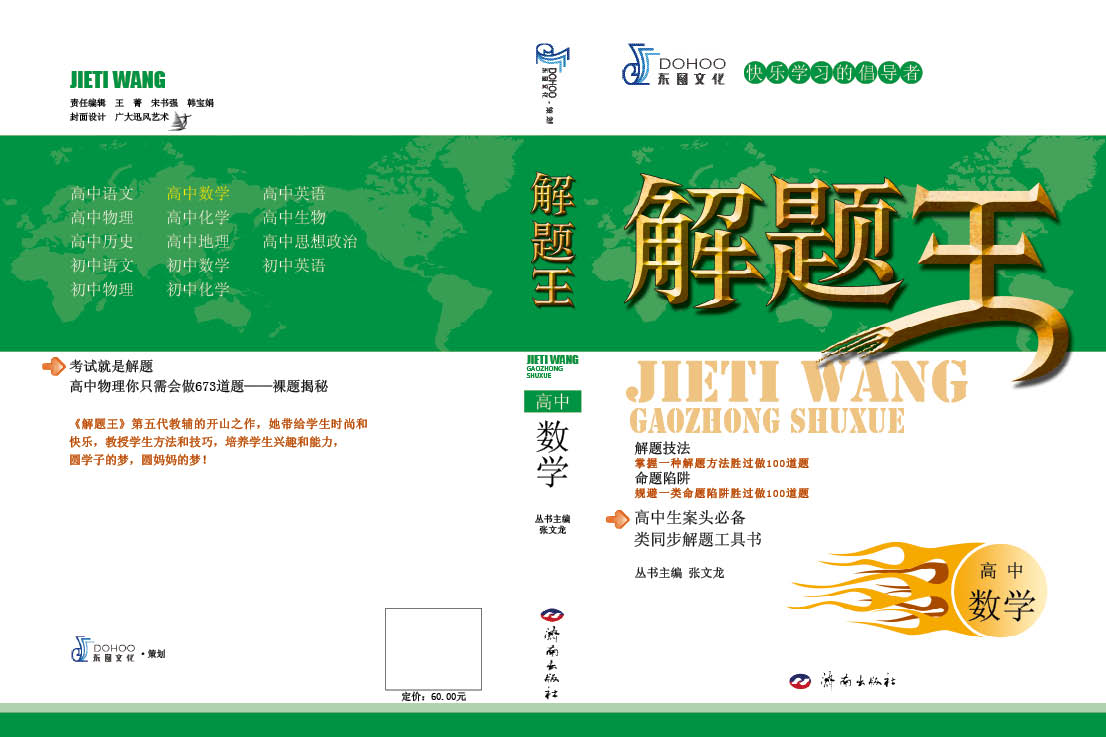The height and width of the screenshot is (737, 1106).
Task: Click 高中地理 in the subject list
Action: pyautogui.click(x=198, y=241)
